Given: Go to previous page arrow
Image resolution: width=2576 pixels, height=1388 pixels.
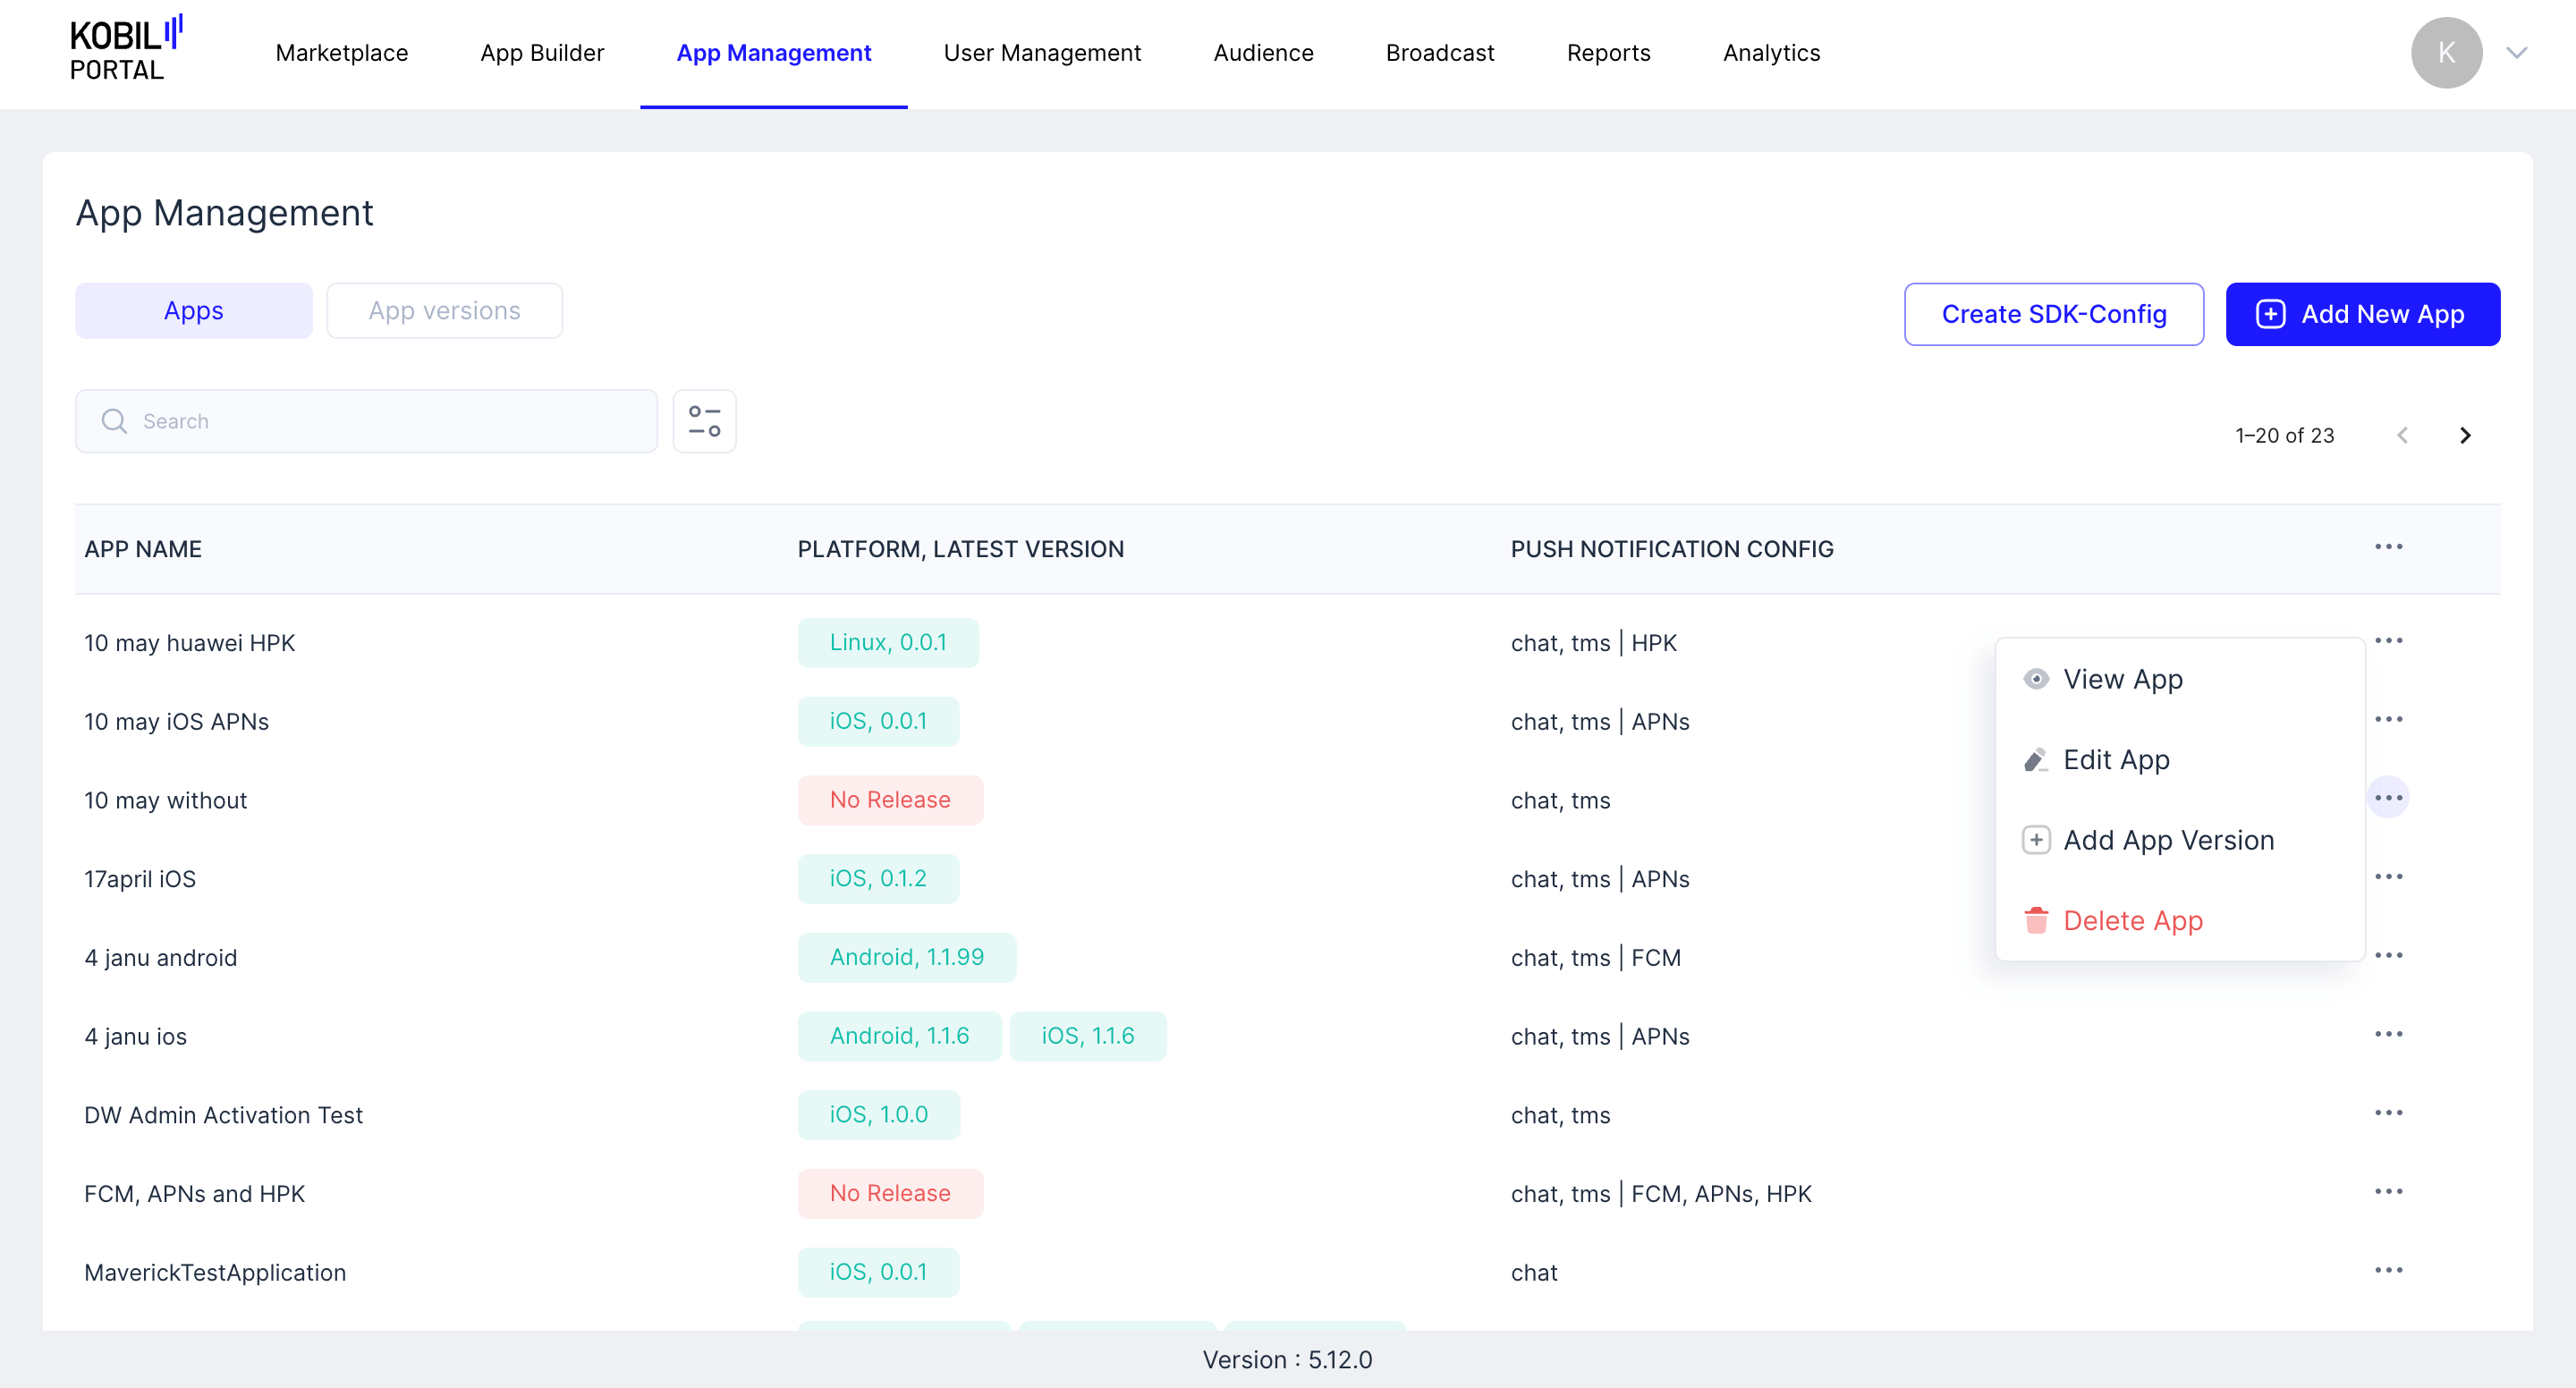Looking at the screenshot, I should 2402,435.
